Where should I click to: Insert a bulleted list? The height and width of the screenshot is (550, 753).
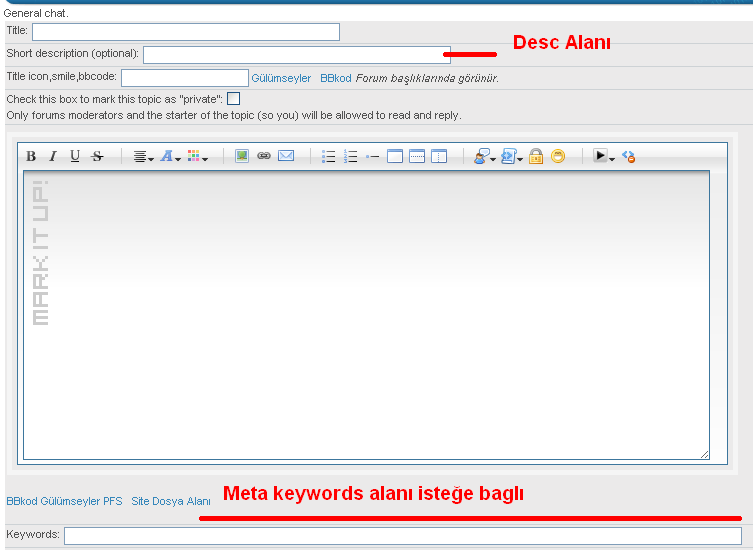pos(329,156)
